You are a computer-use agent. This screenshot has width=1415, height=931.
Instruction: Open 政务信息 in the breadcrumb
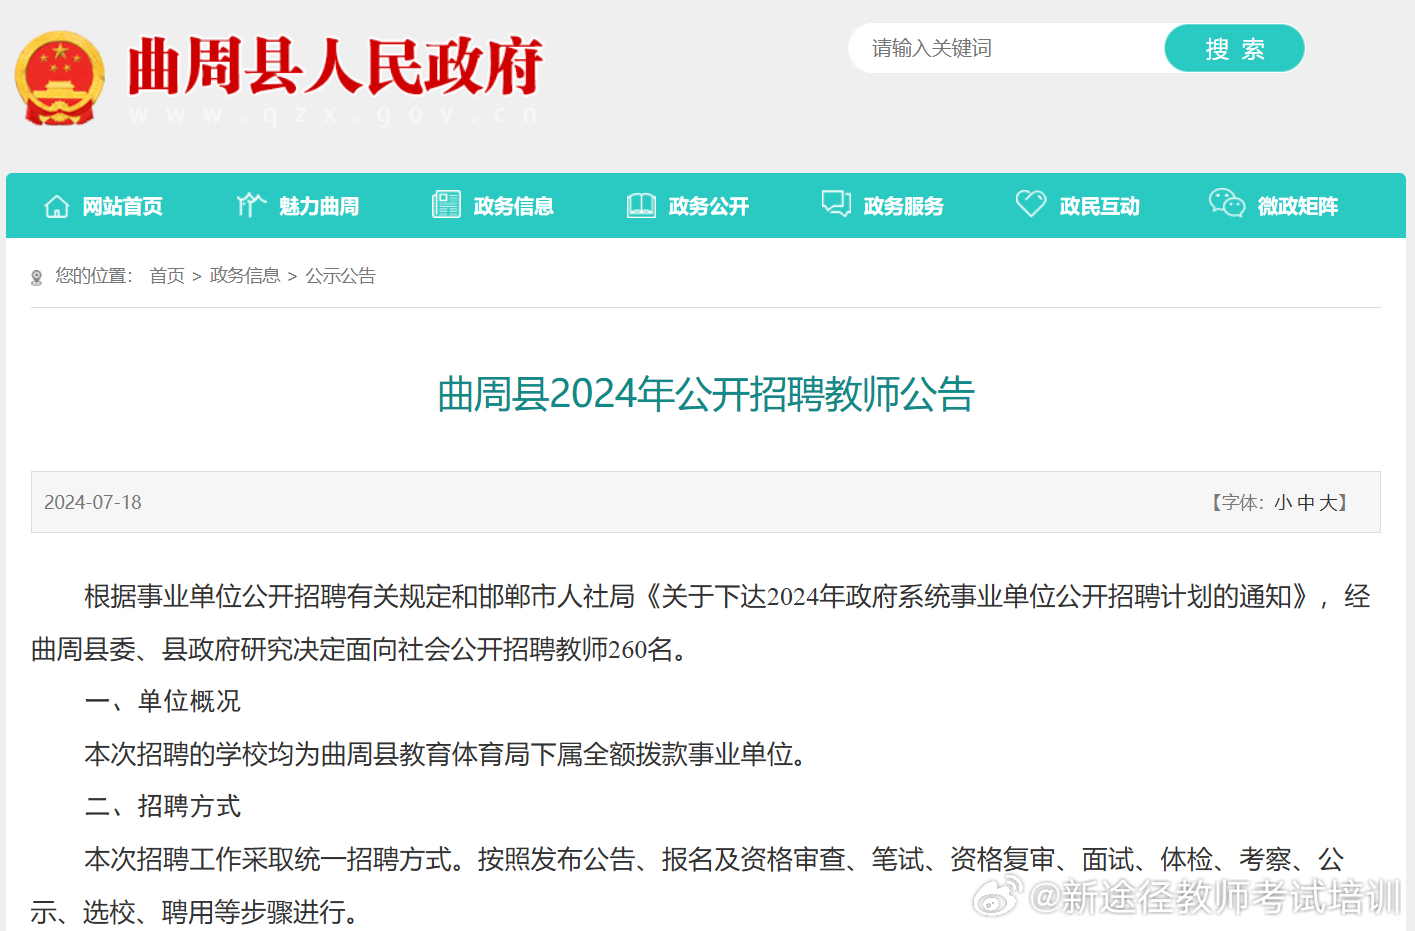(x=245, y=276)
